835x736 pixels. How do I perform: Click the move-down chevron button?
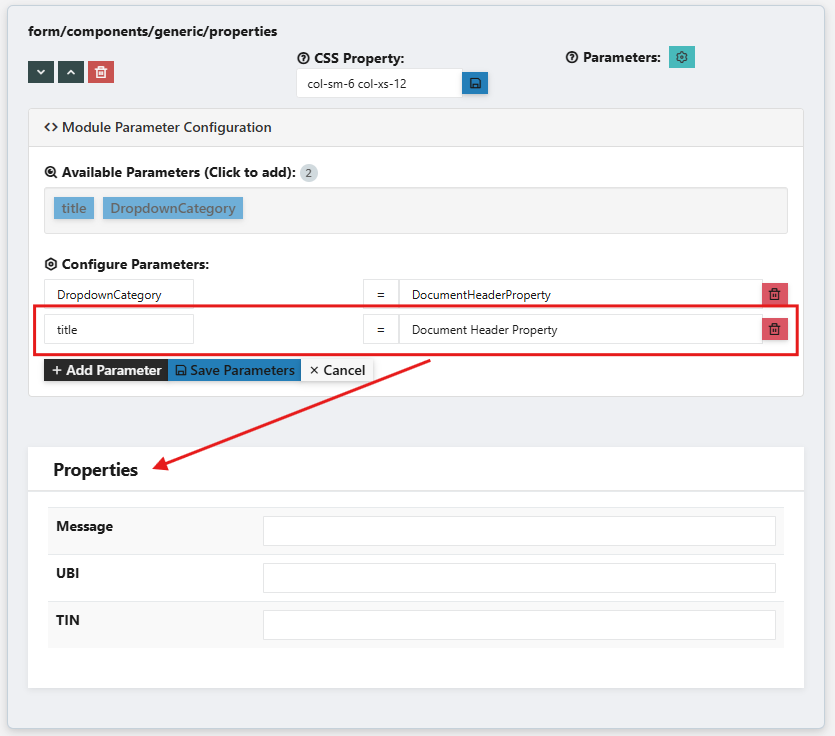coord(41,72)
